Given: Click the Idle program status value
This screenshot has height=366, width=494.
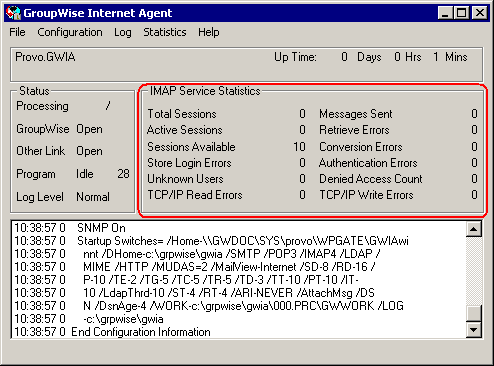Looking at the screenshot, I should tap(85, 174).
